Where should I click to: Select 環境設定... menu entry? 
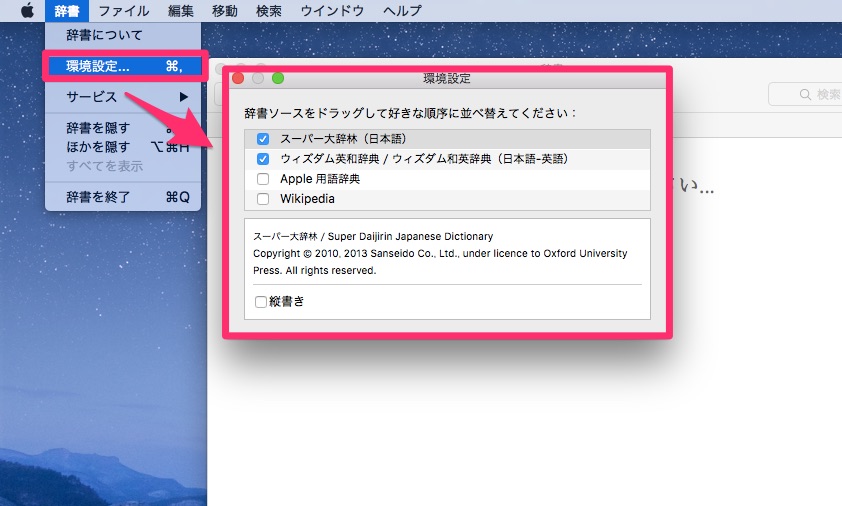point(125,66)
